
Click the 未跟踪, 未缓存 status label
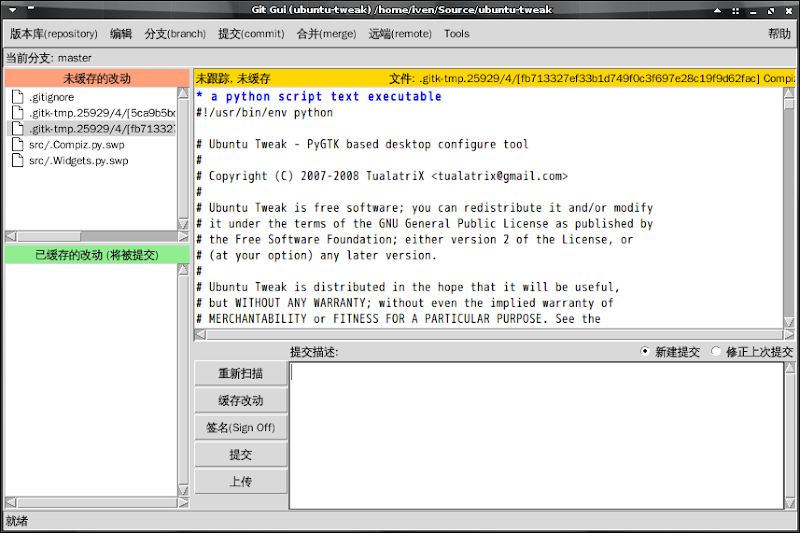click(233, 79)
